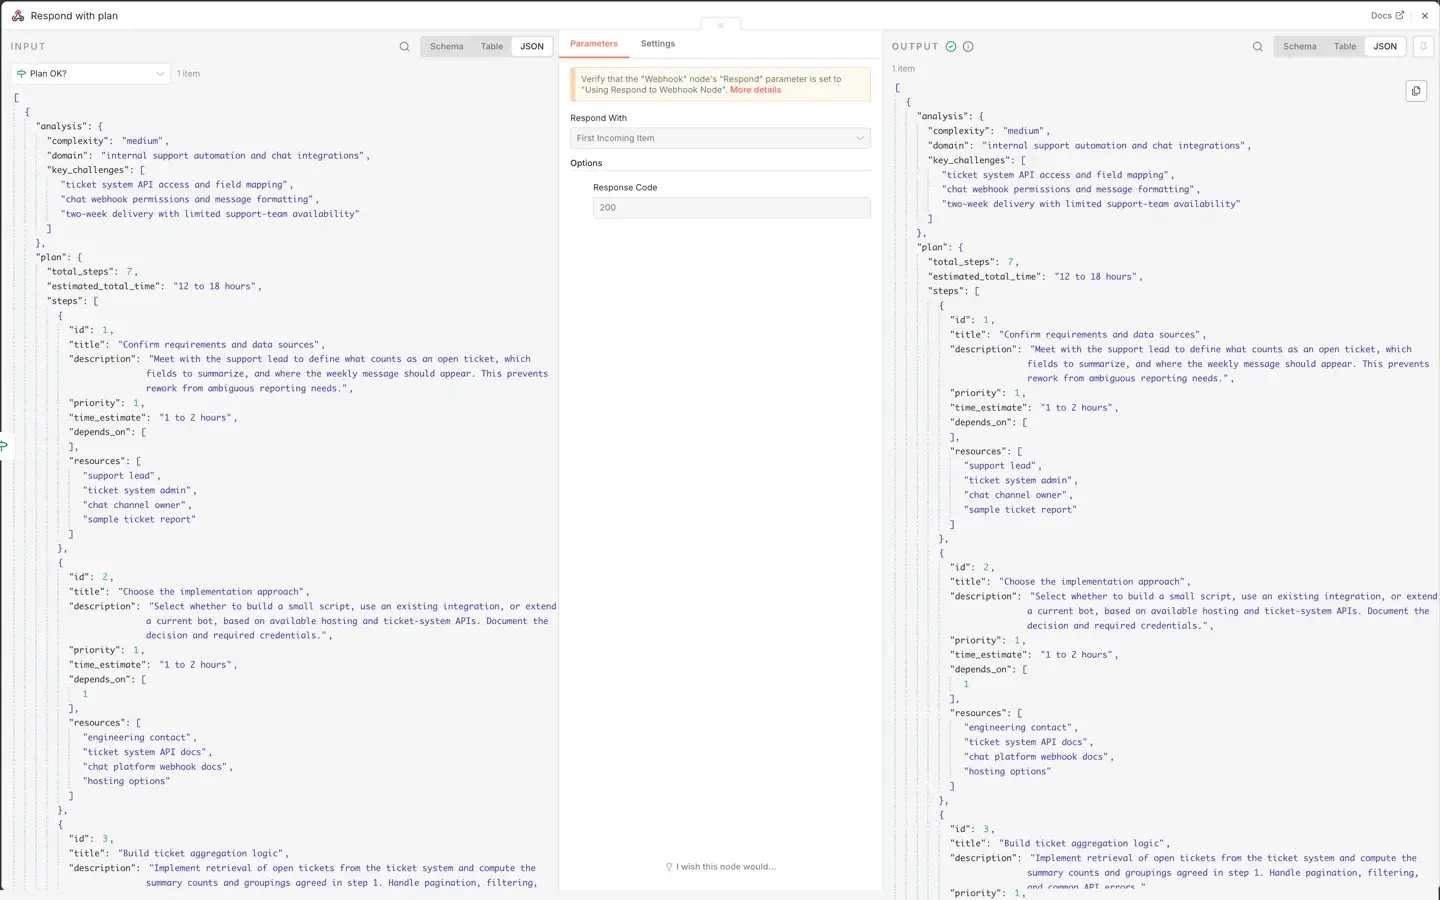Select JSON view in OUTPUT panel
The image size is (1440, 900).
tap(1385, 47)
